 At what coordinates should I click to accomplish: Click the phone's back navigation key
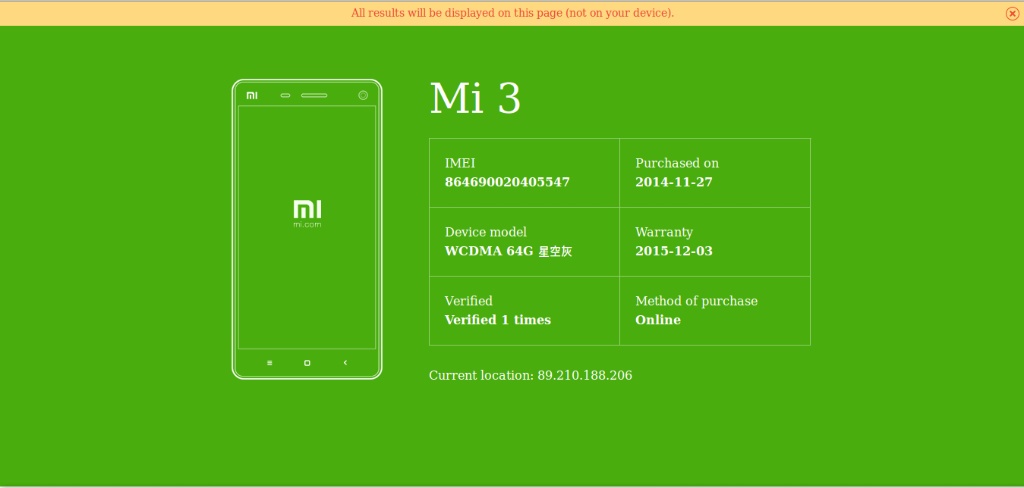pyautogui.click(x=345, y=363)
